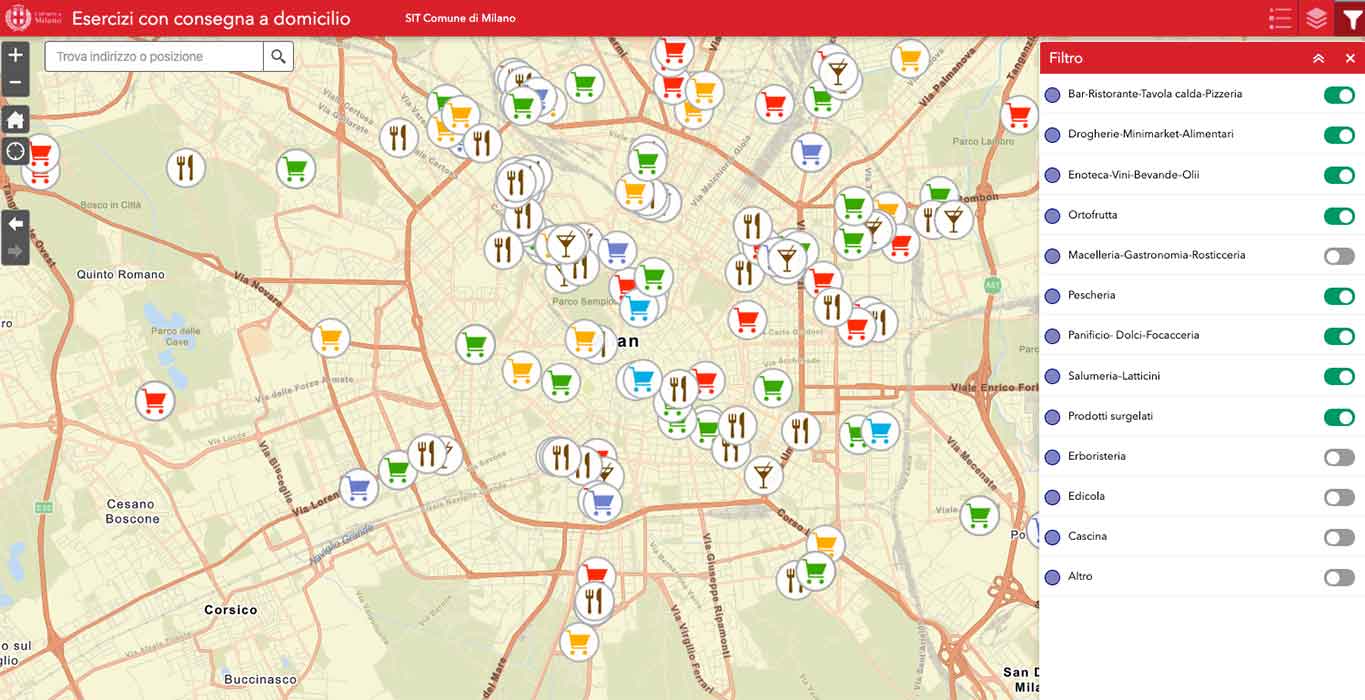
Task: Disable Panificio-Dolci-Focacceria filter
Action: [1339, 336]
